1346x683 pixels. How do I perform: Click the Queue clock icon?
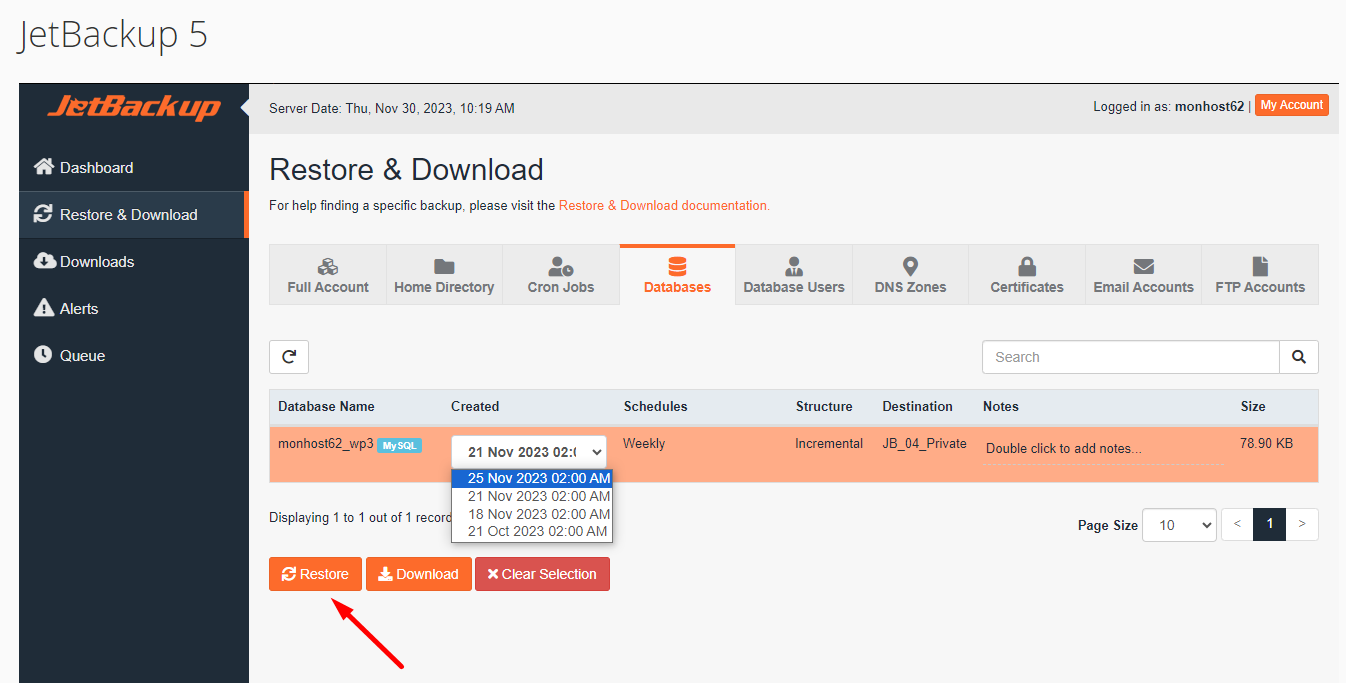42,354
